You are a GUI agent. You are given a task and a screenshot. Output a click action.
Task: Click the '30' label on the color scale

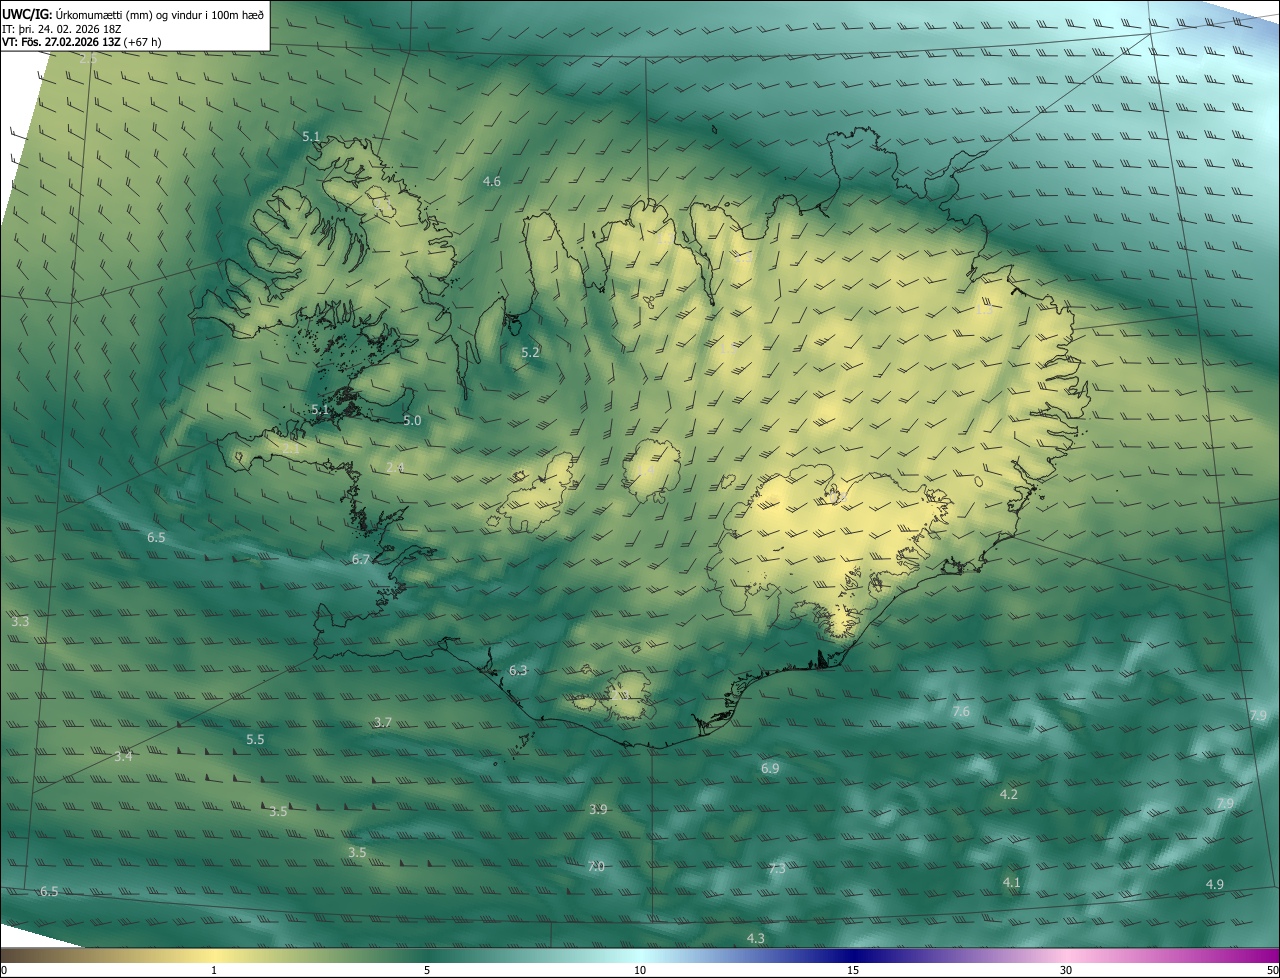click(x=1066, y=970)
